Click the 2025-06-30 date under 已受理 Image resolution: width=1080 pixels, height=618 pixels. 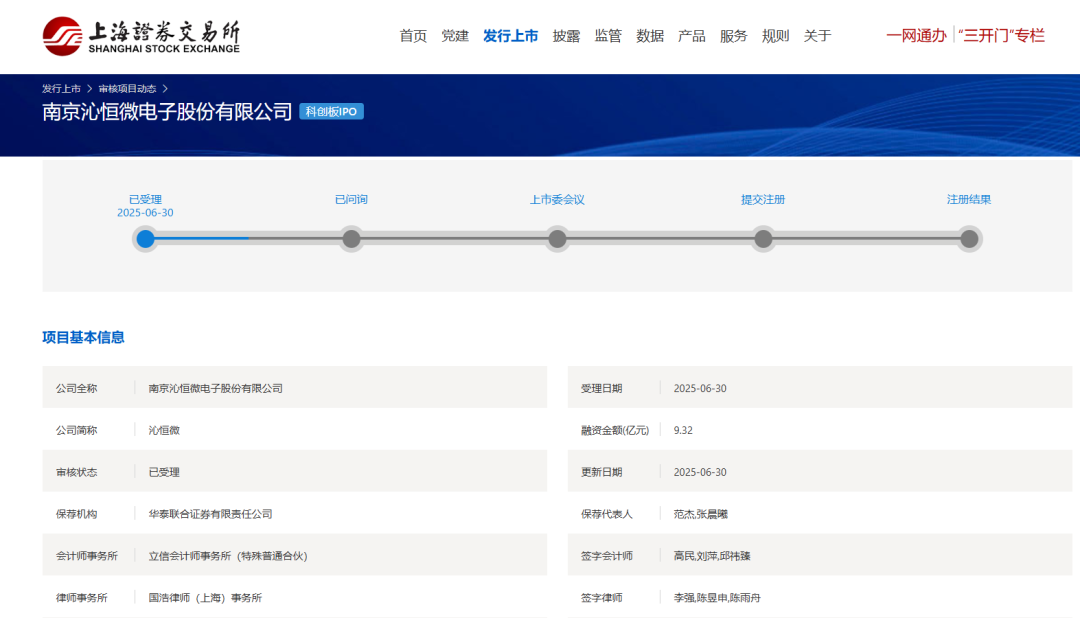pos(145,213)
